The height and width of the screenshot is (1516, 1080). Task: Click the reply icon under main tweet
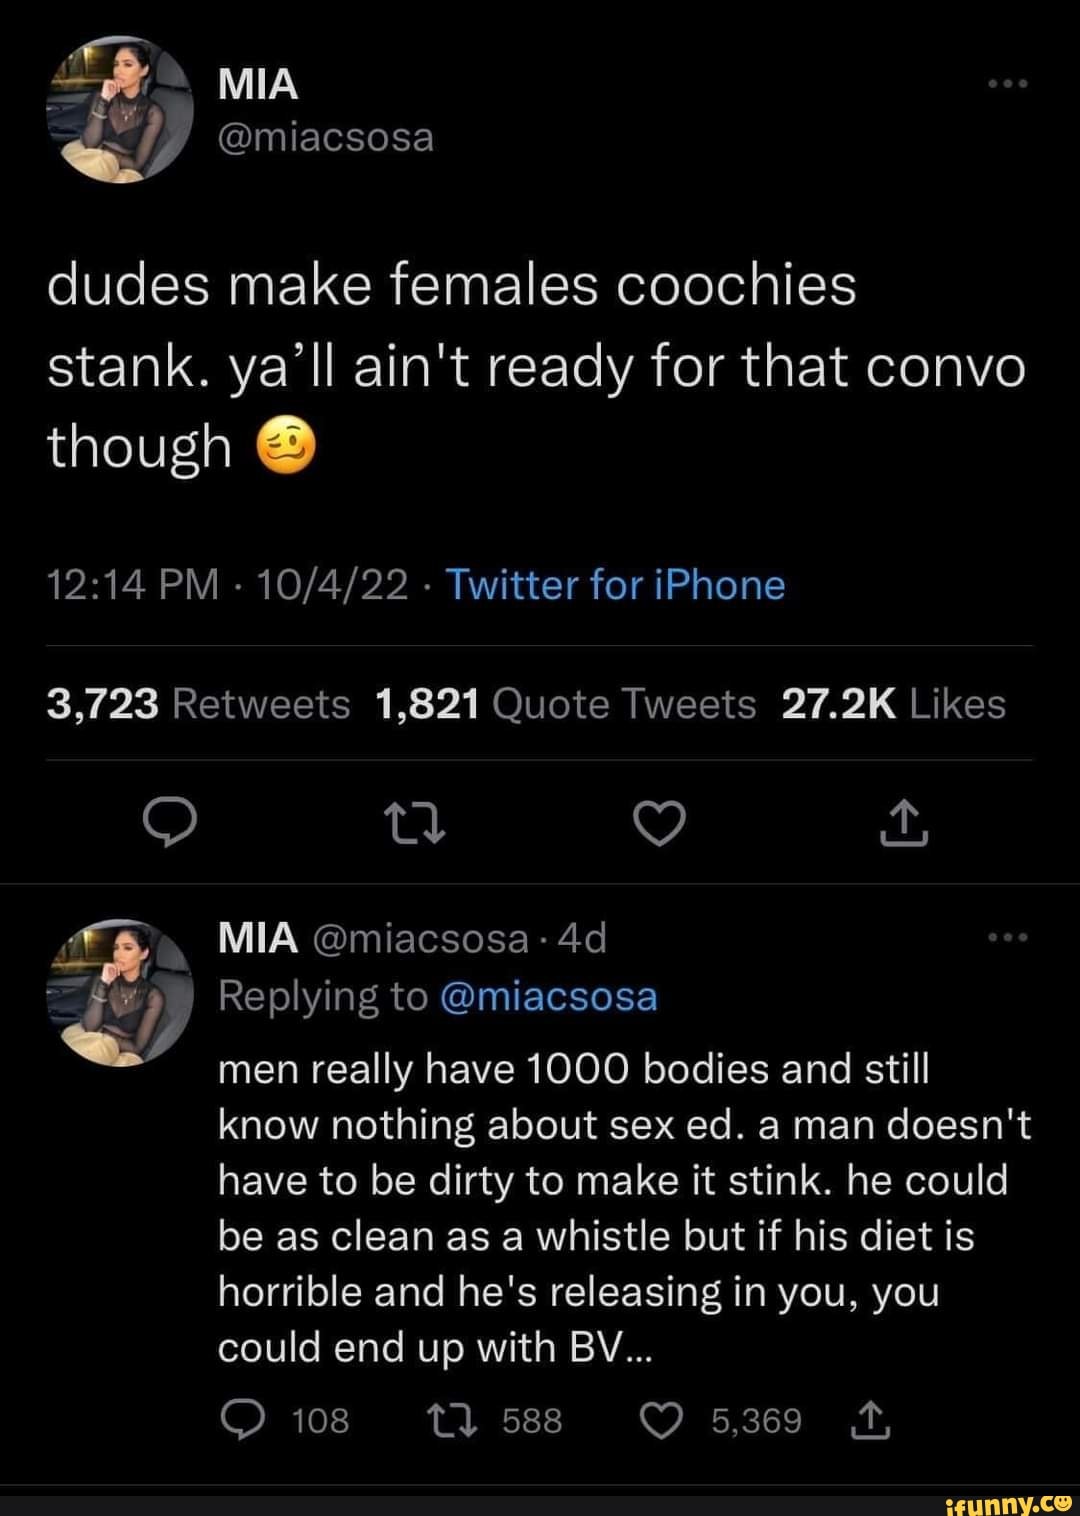coord(168,824)
